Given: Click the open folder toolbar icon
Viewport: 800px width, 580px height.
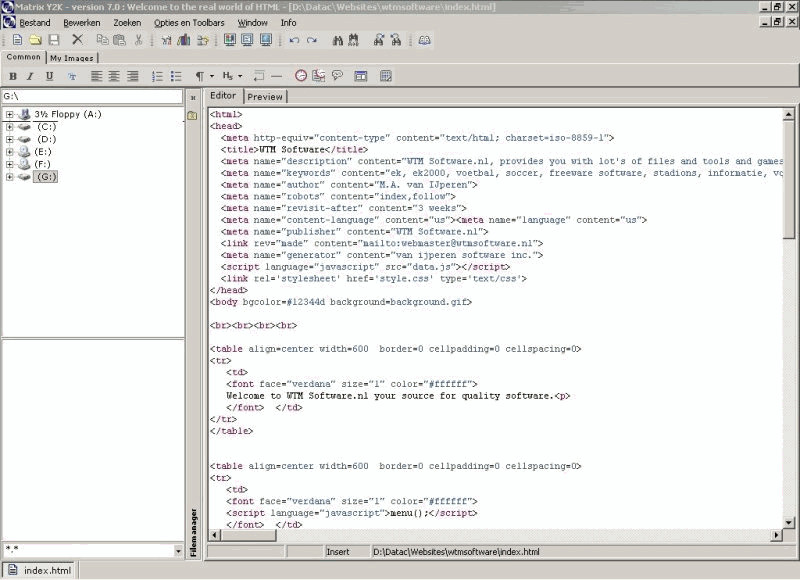Looking at the screenshot, I should [x=35, y=40].
